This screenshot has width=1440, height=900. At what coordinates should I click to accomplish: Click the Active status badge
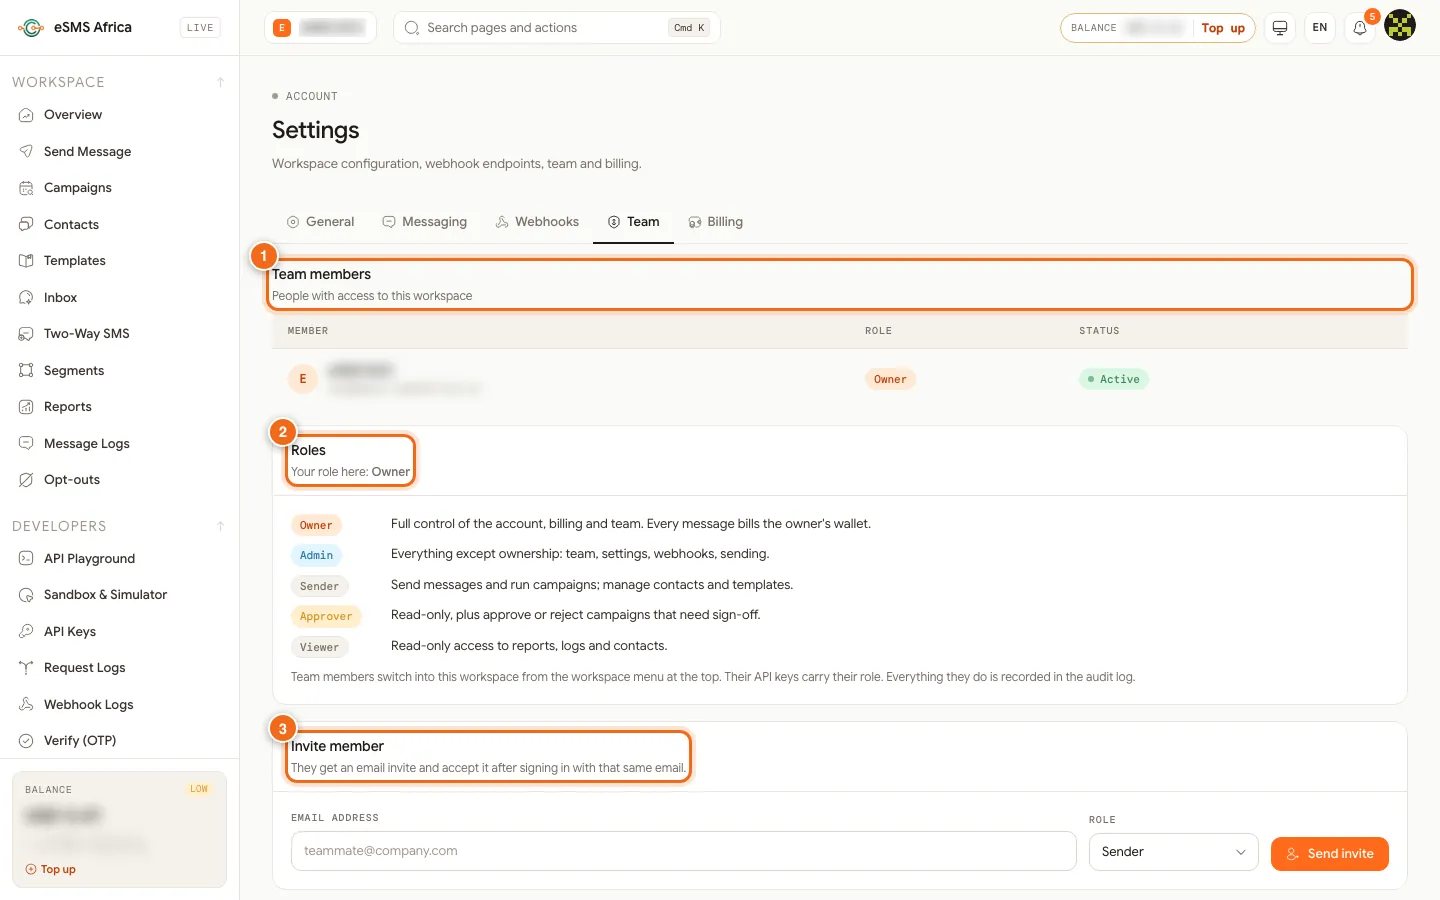coord(1114,379)
